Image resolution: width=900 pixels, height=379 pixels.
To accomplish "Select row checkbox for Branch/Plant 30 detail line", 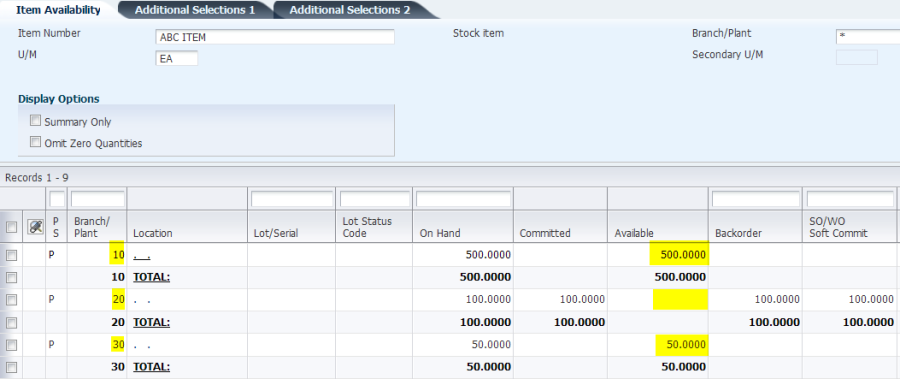I will point(11,345).
